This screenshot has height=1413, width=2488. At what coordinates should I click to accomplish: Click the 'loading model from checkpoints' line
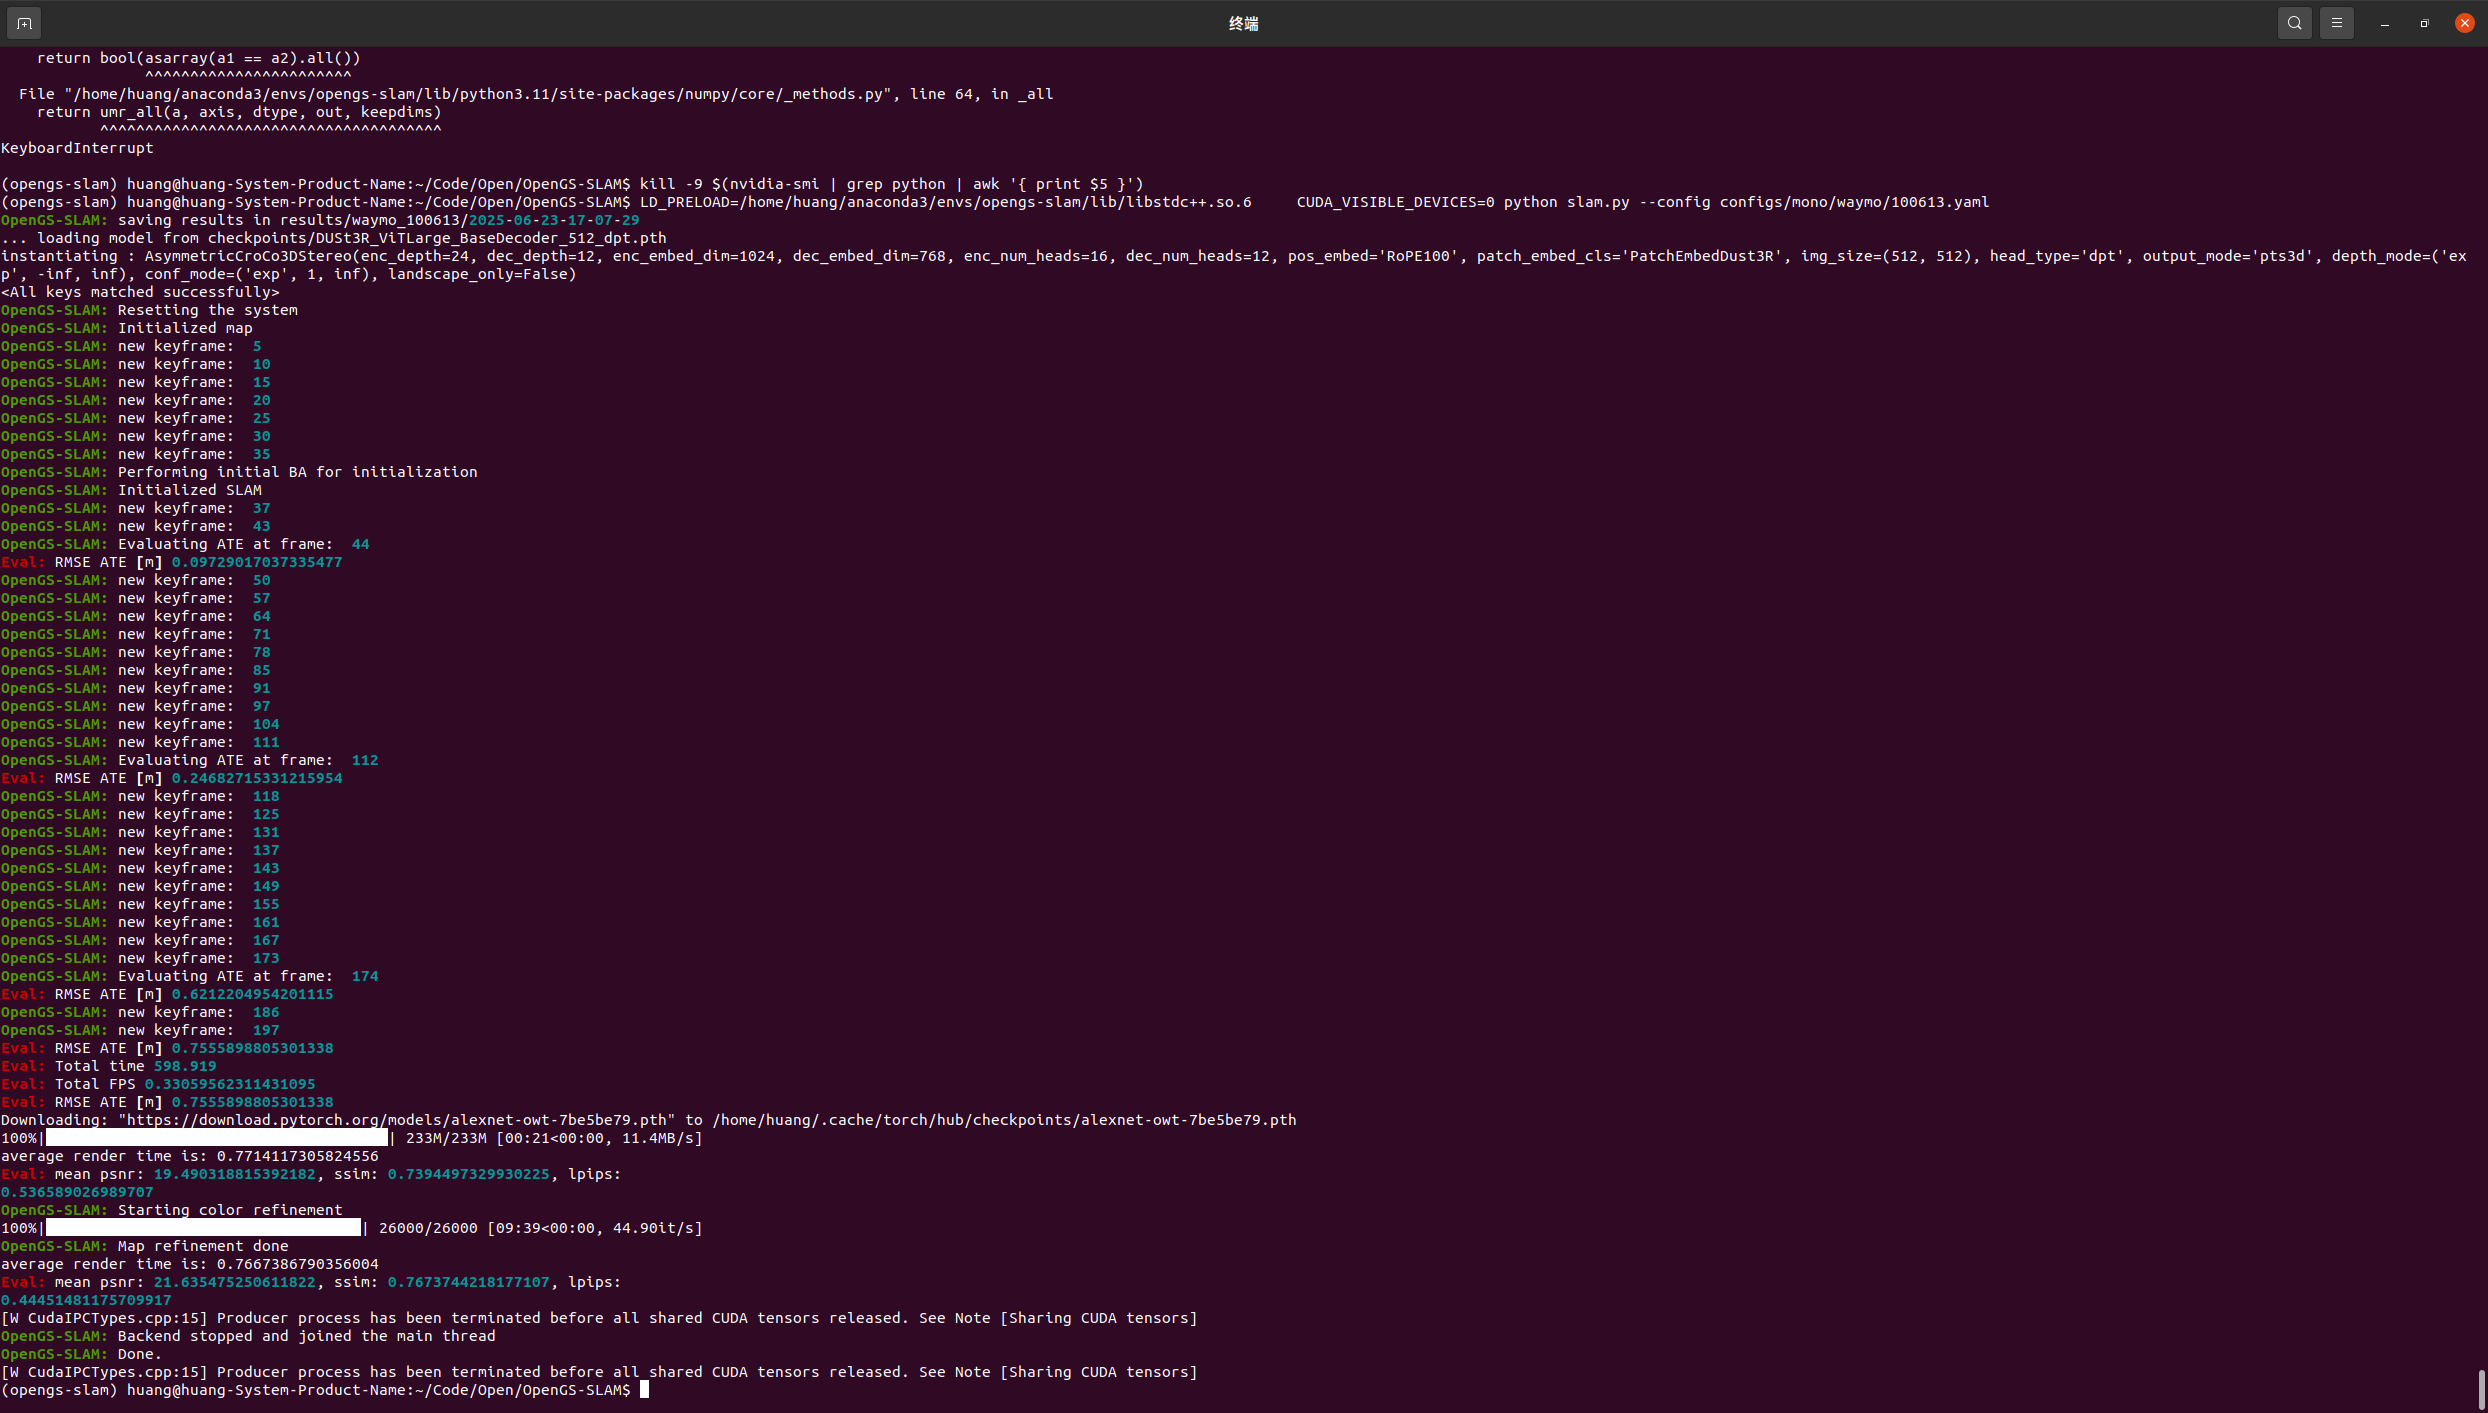point(333,238)
